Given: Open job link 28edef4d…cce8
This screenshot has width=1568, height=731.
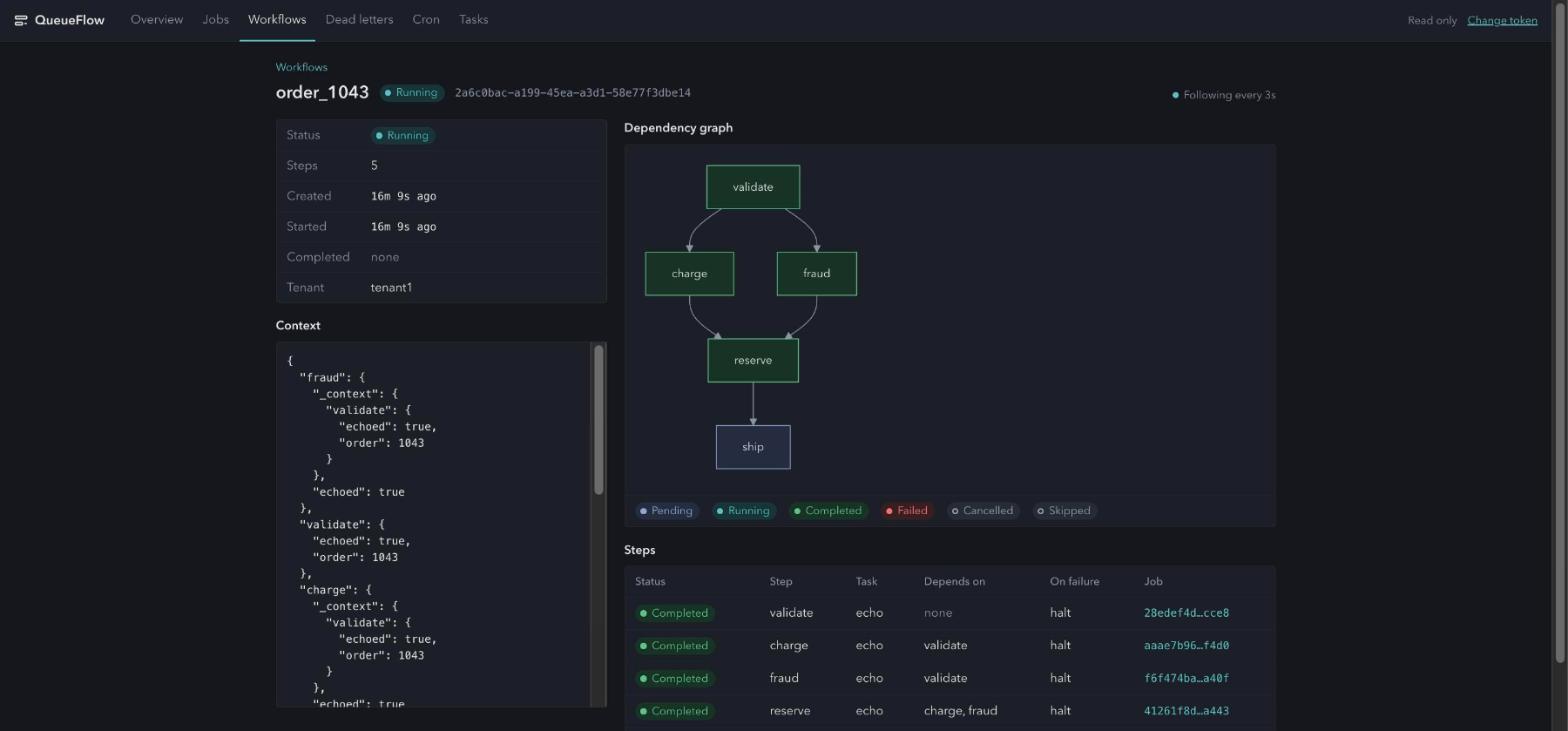Looking at the screenshot, I should tap(1186, 613).
